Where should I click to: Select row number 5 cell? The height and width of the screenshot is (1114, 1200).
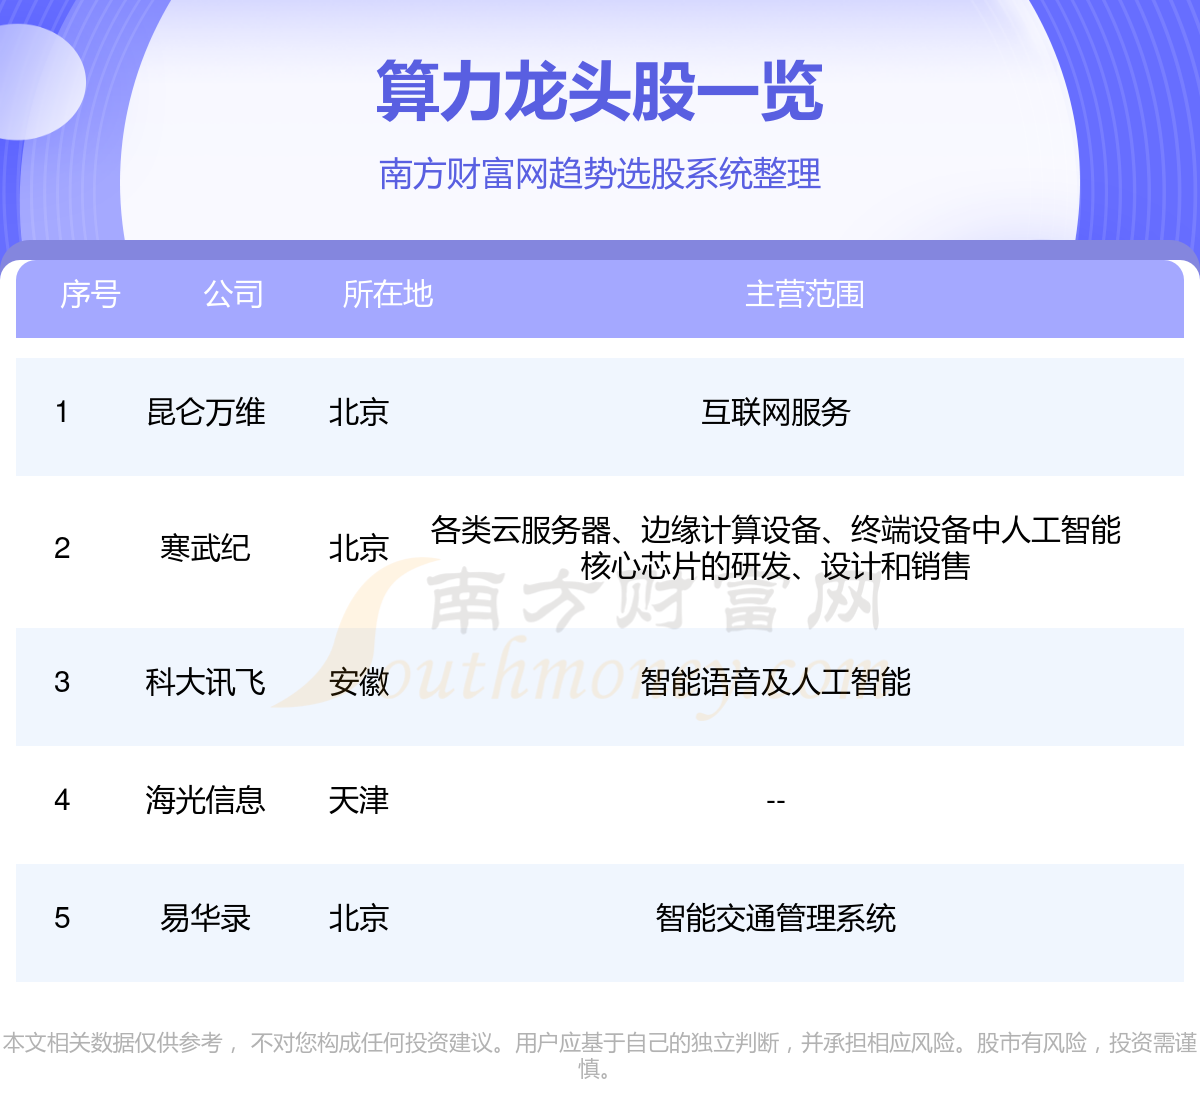point(62,918)
